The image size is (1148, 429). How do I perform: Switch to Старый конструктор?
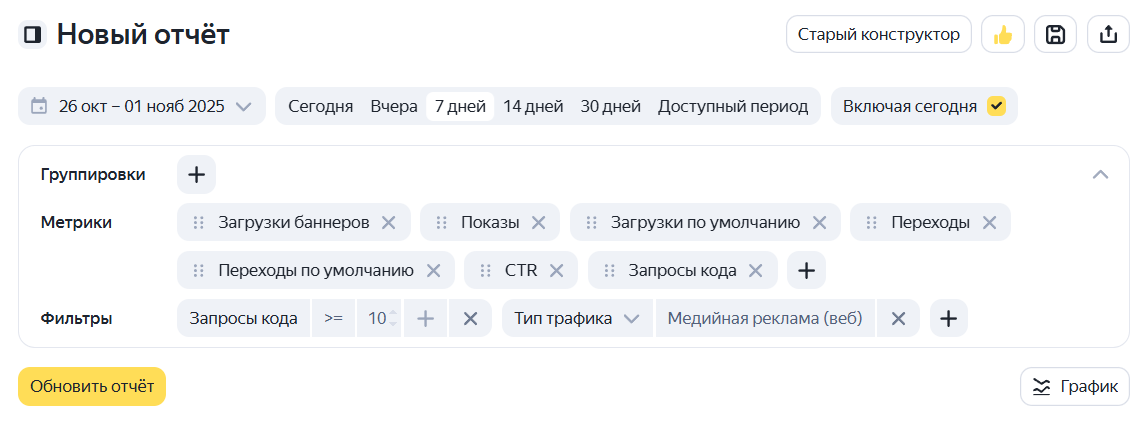[x=878, y=35]
